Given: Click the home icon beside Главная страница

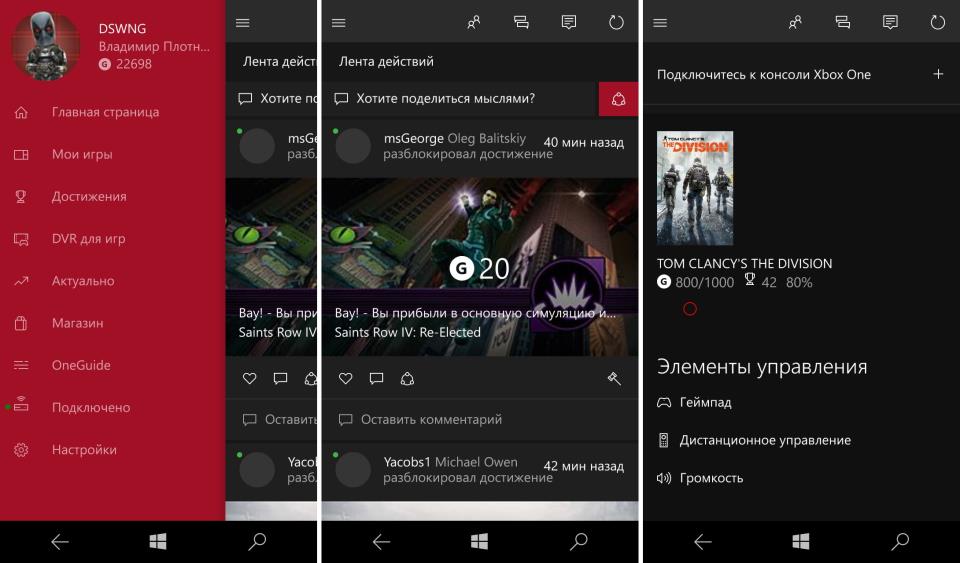Looking at the screenshot, I should (21, 113).
